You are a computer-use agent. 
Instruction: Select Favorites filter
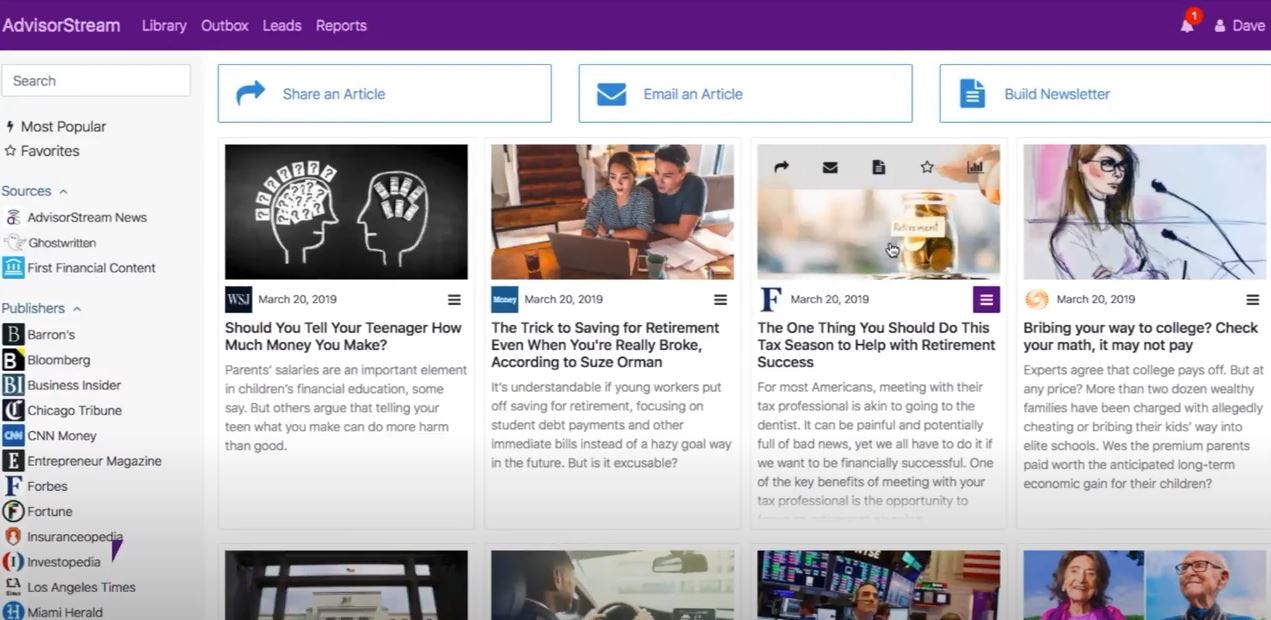42,151
